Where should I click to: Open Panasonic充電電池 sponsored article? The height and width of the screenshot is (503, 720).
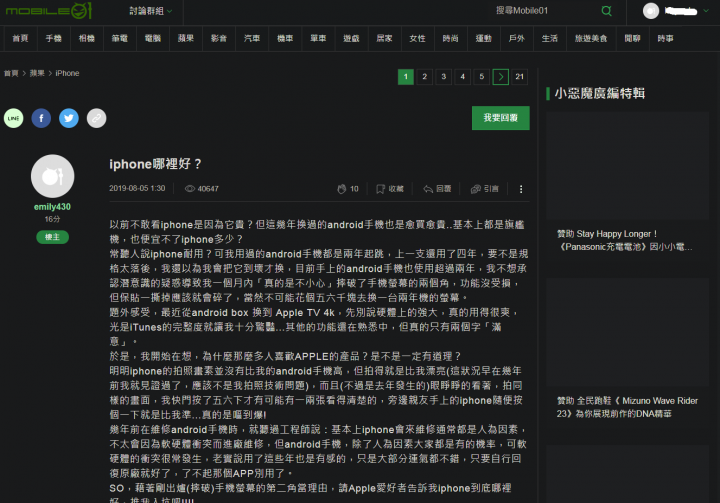click(624, 240)
